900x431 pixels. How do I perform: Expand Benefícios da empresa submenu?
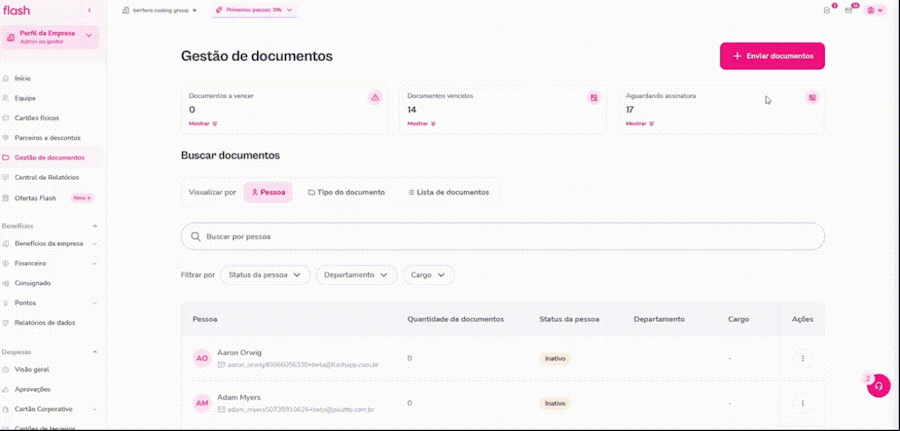[95, 243]
